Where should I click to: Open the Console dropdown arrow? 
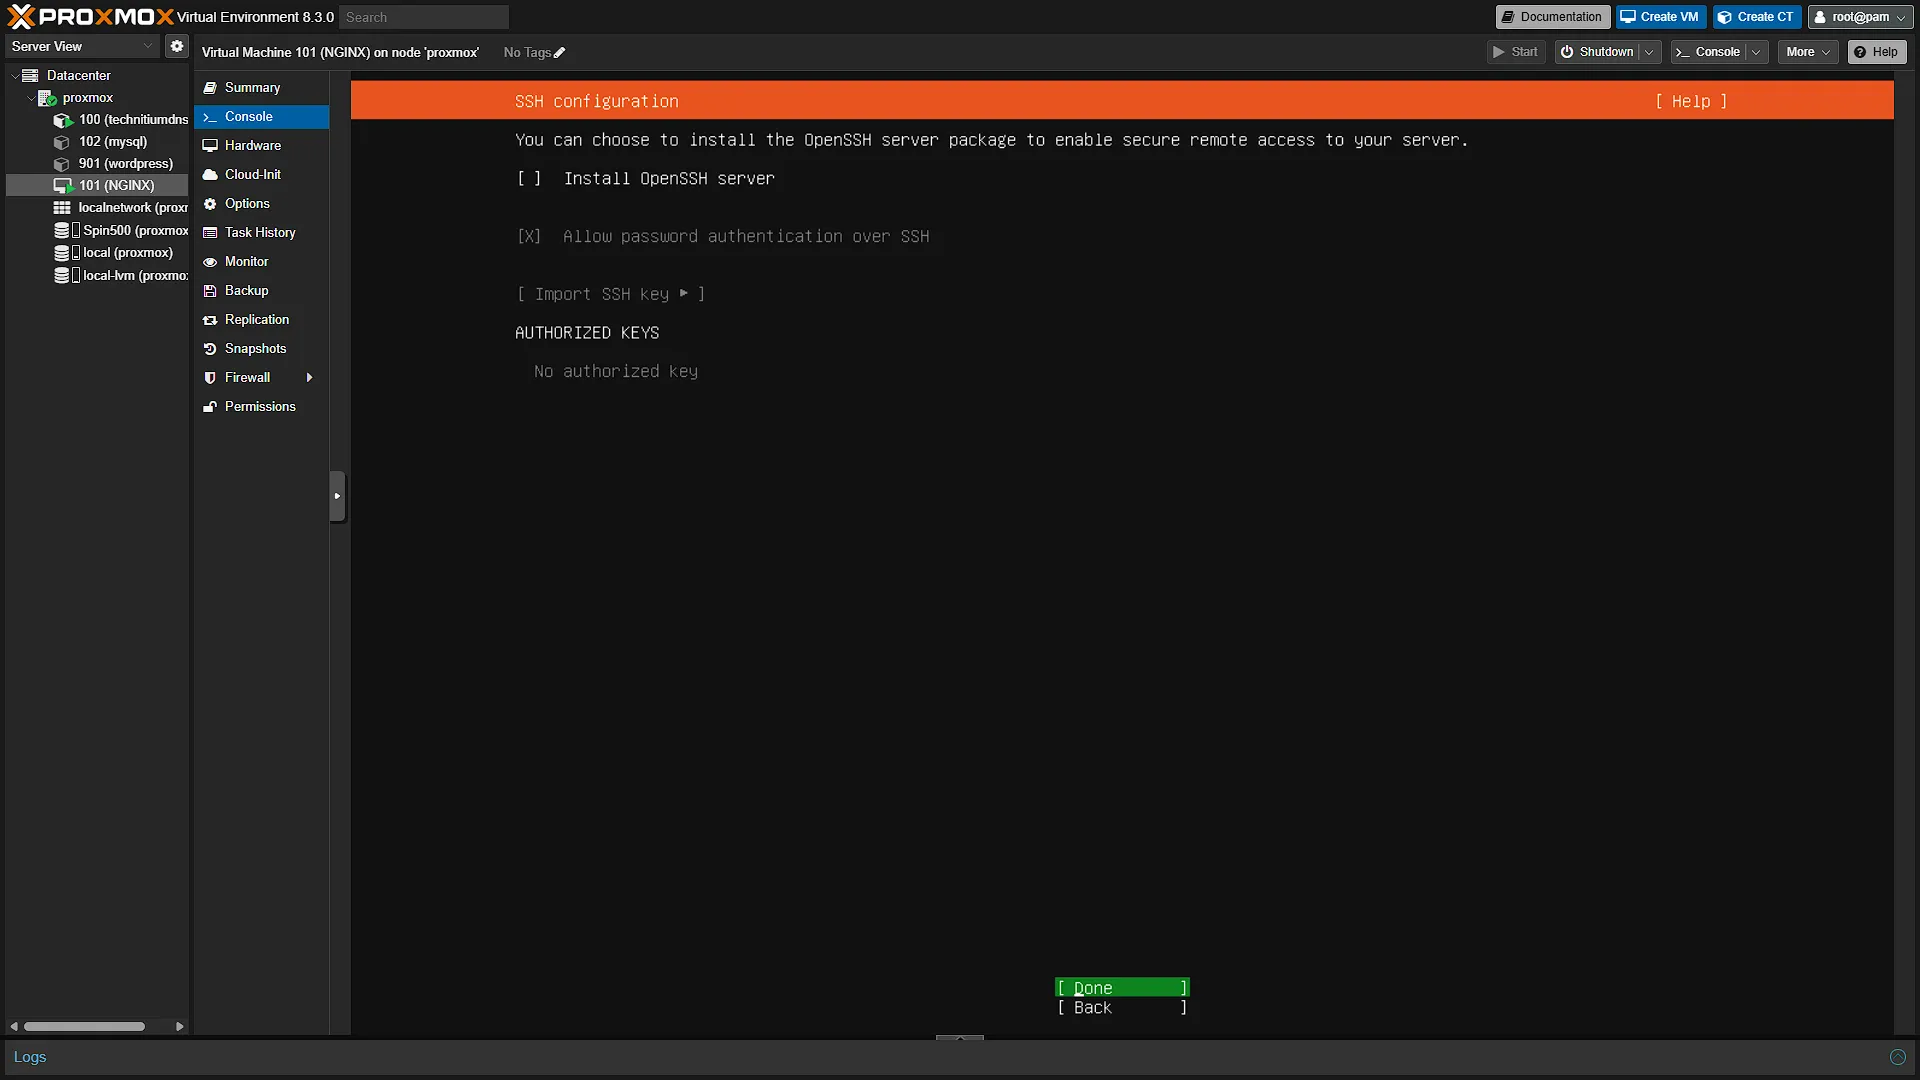pyautogui.click(x=1756, y=52)
